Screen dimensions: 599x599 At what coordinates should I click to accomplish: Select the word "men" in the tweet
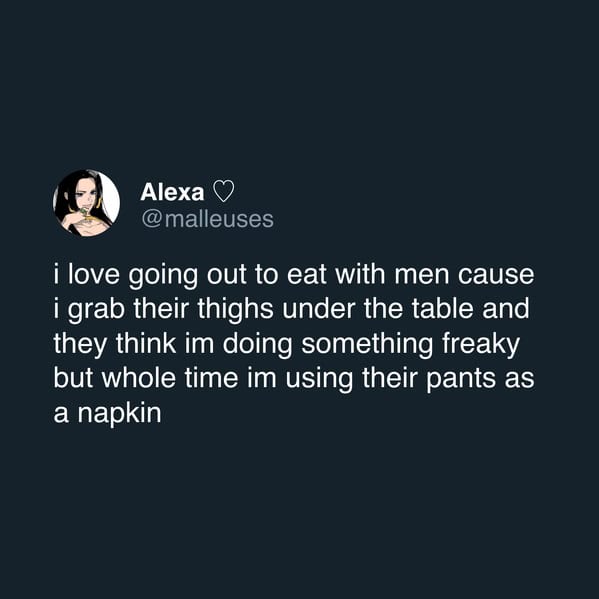click(x=422, y=275)
